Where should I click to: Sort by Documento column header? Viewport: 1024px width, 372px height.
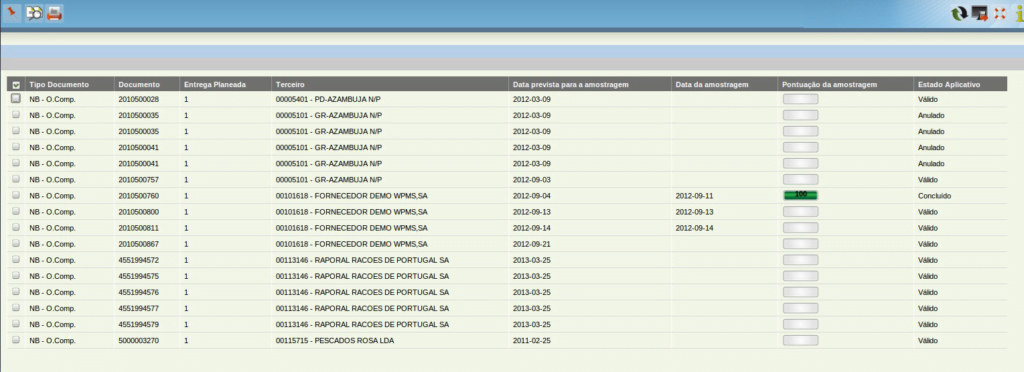(138, 85)
